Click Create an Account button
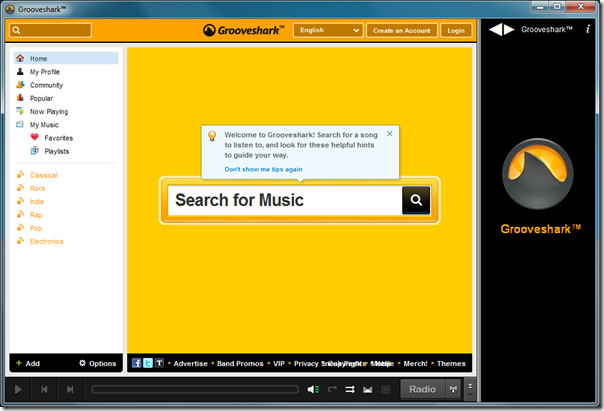This screenshot has width=604, height=411. (x=401, y=30)
